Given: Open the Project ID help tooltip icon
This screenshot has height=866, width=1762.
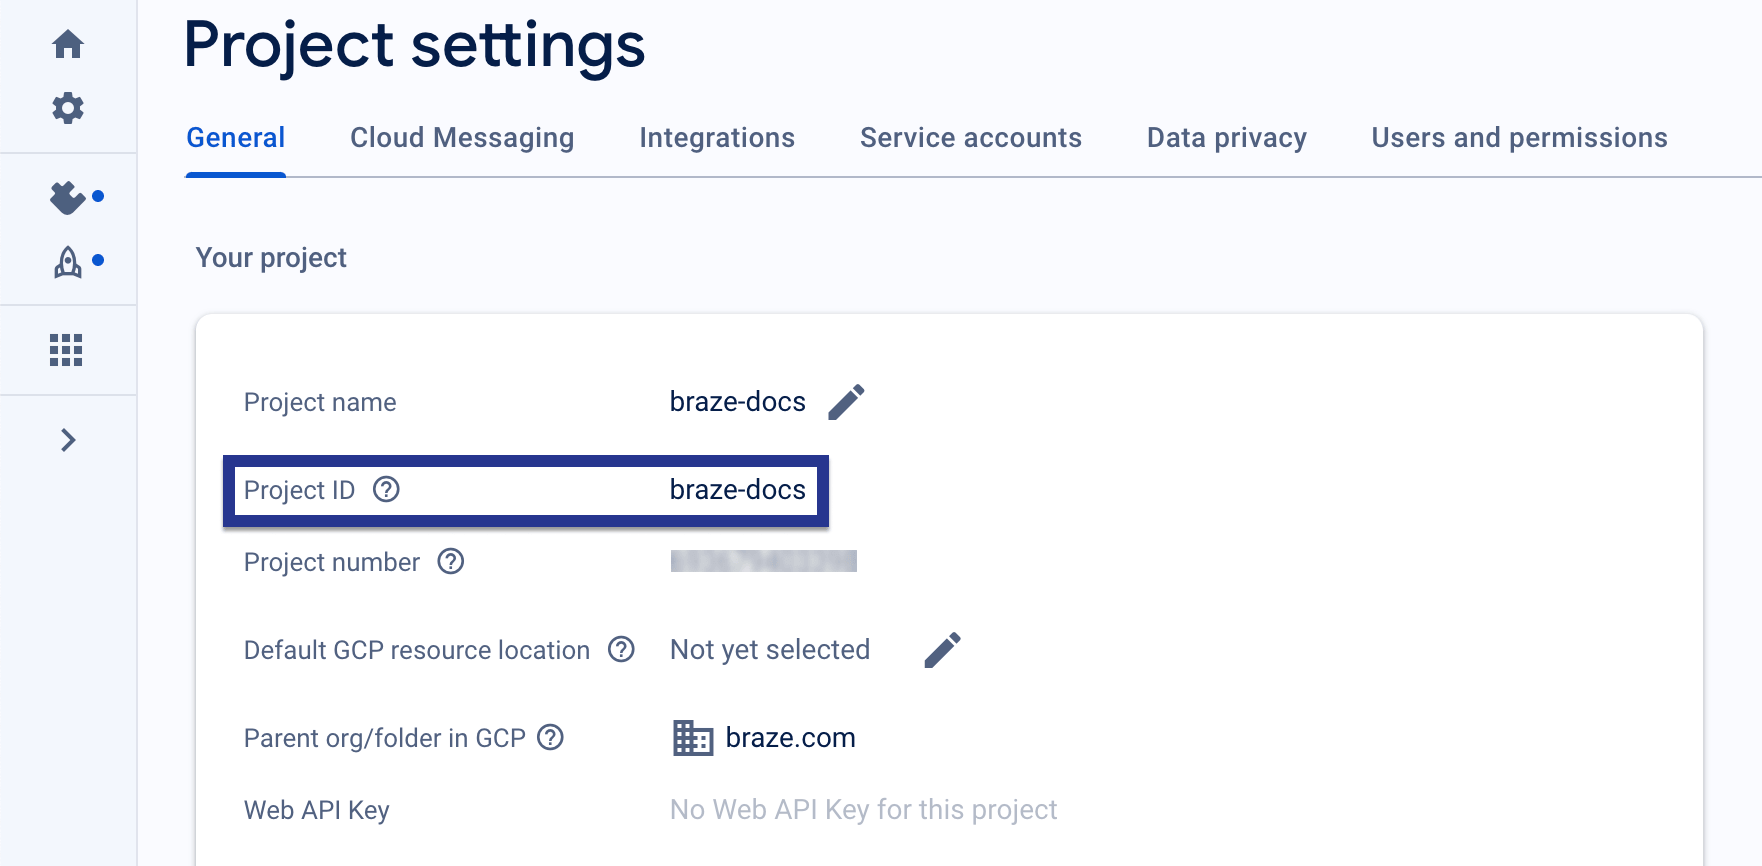Looking at the screenshot, I should pyautogui.click(x=387, y=490).
